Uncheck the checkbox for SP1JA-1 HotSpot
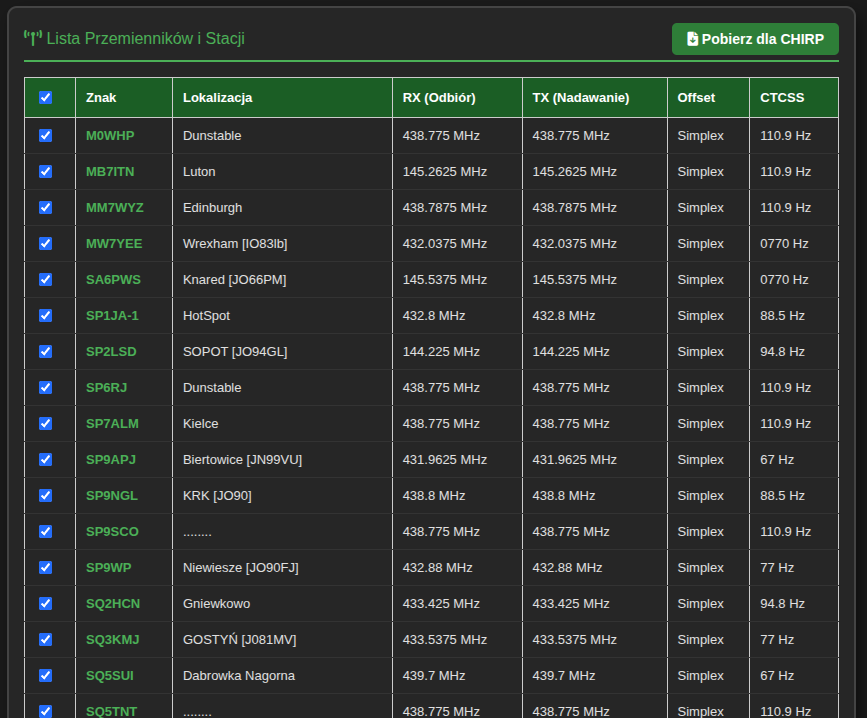This screenshot has width=867, height=718. pos(45,315)
